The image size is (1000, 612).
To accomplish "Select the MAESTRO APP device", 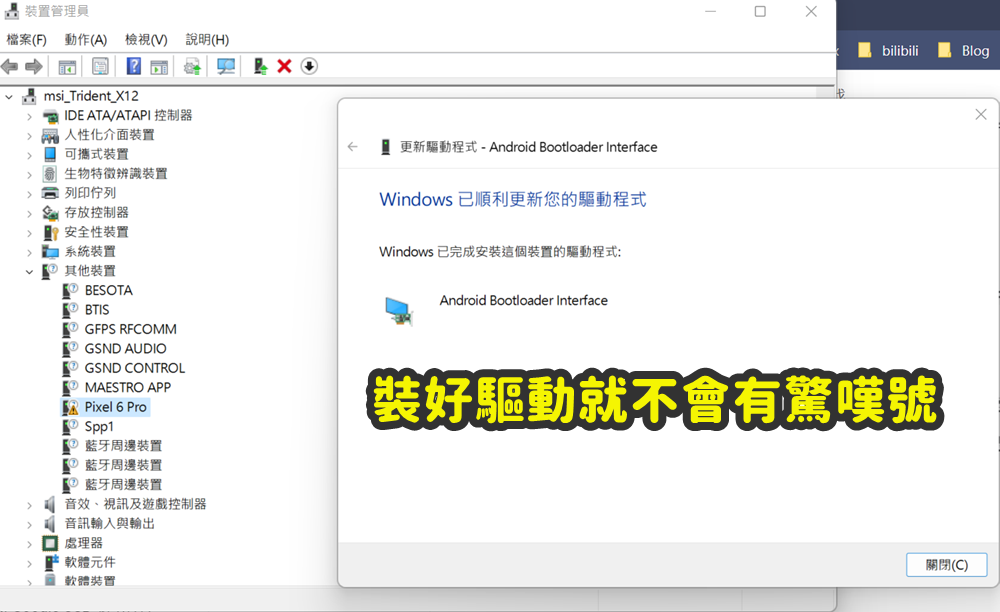I will (128, 388).
